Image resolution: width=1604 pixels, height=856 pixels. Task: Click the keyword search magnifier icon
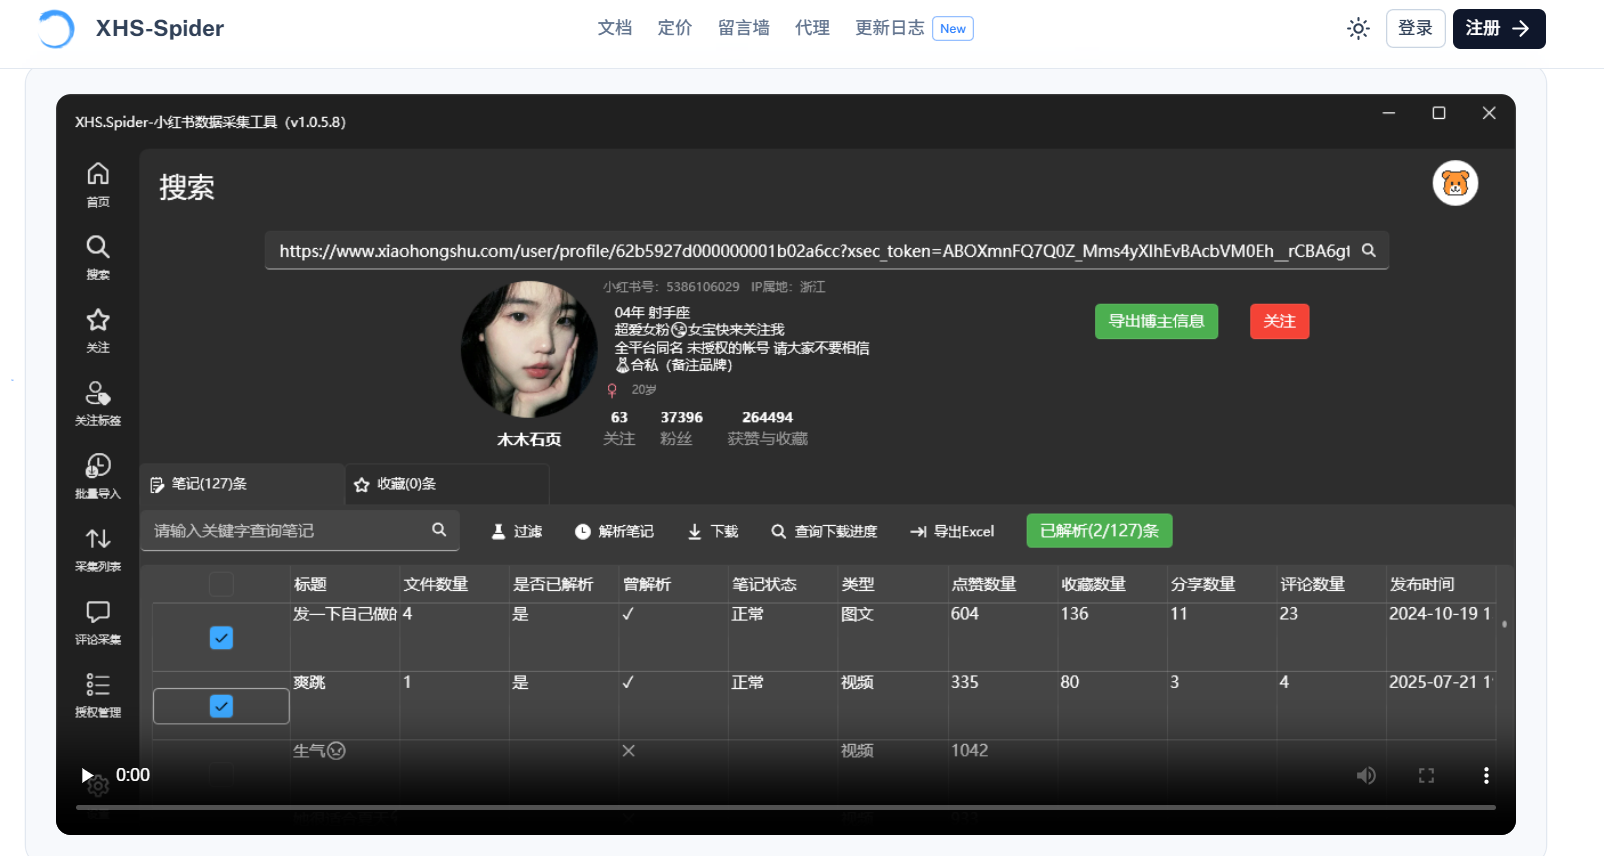[x=438, y=530]
